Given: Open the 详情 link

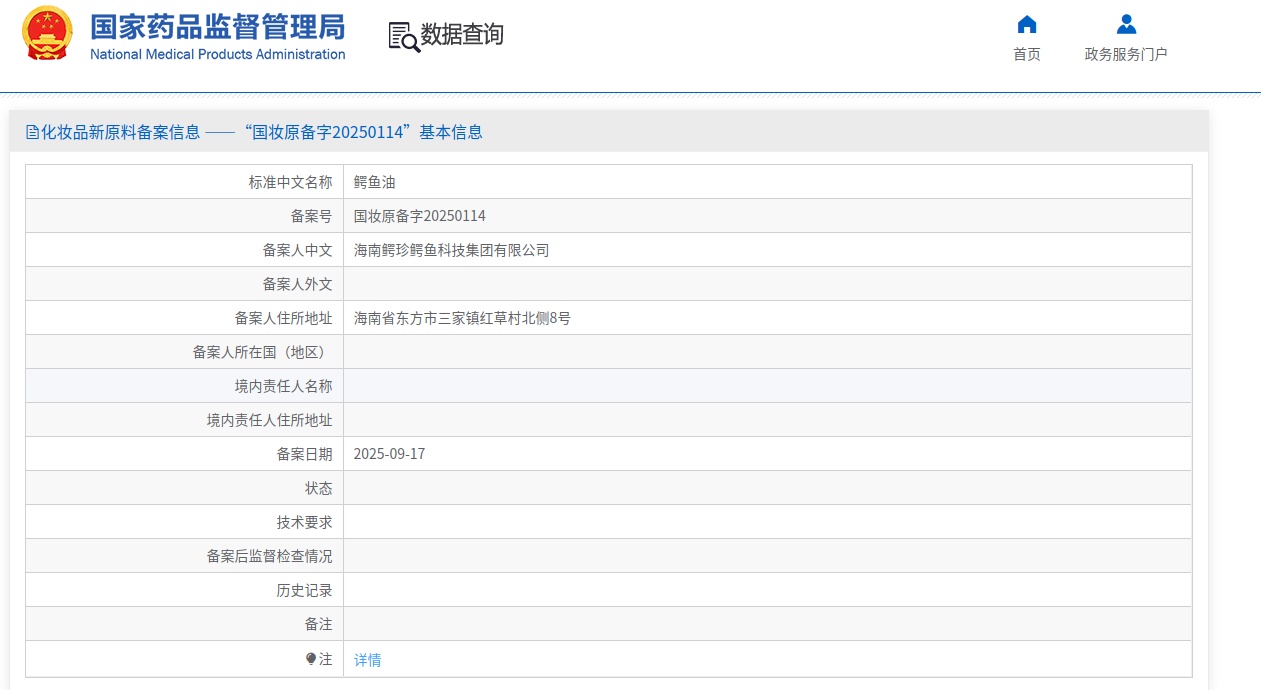Looking at the screenshot, I should click(x=367, y=660).
